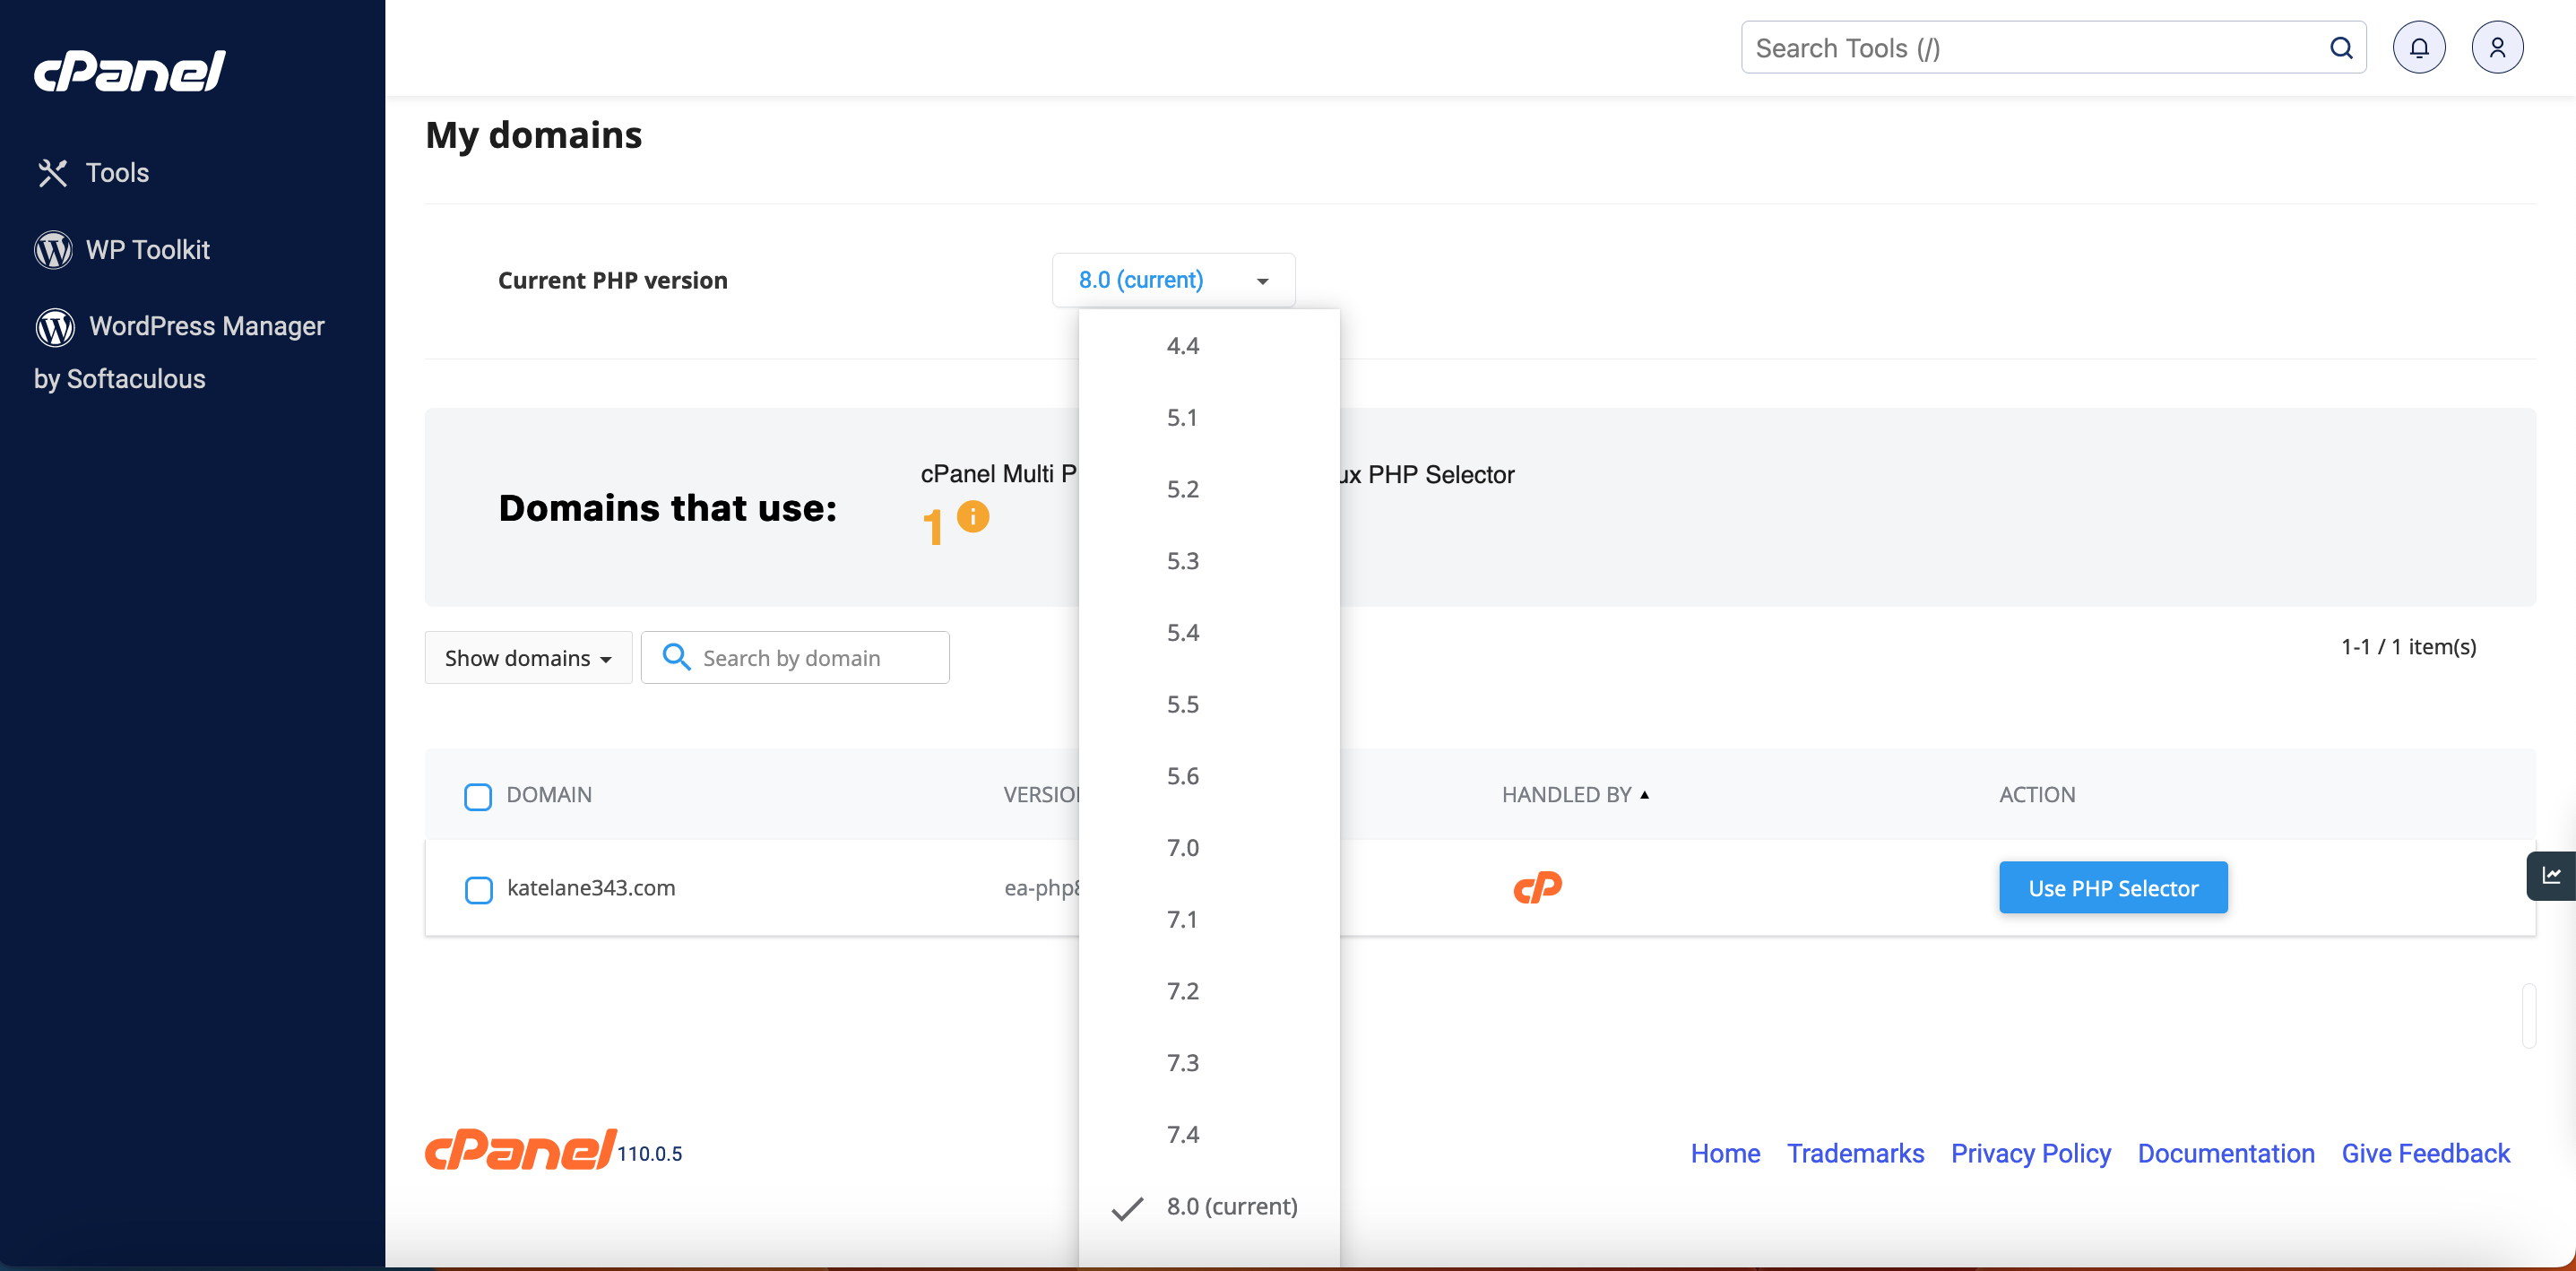Click the orange cPanel footer logo
2576x1271 pixels.
[520, 1149]
